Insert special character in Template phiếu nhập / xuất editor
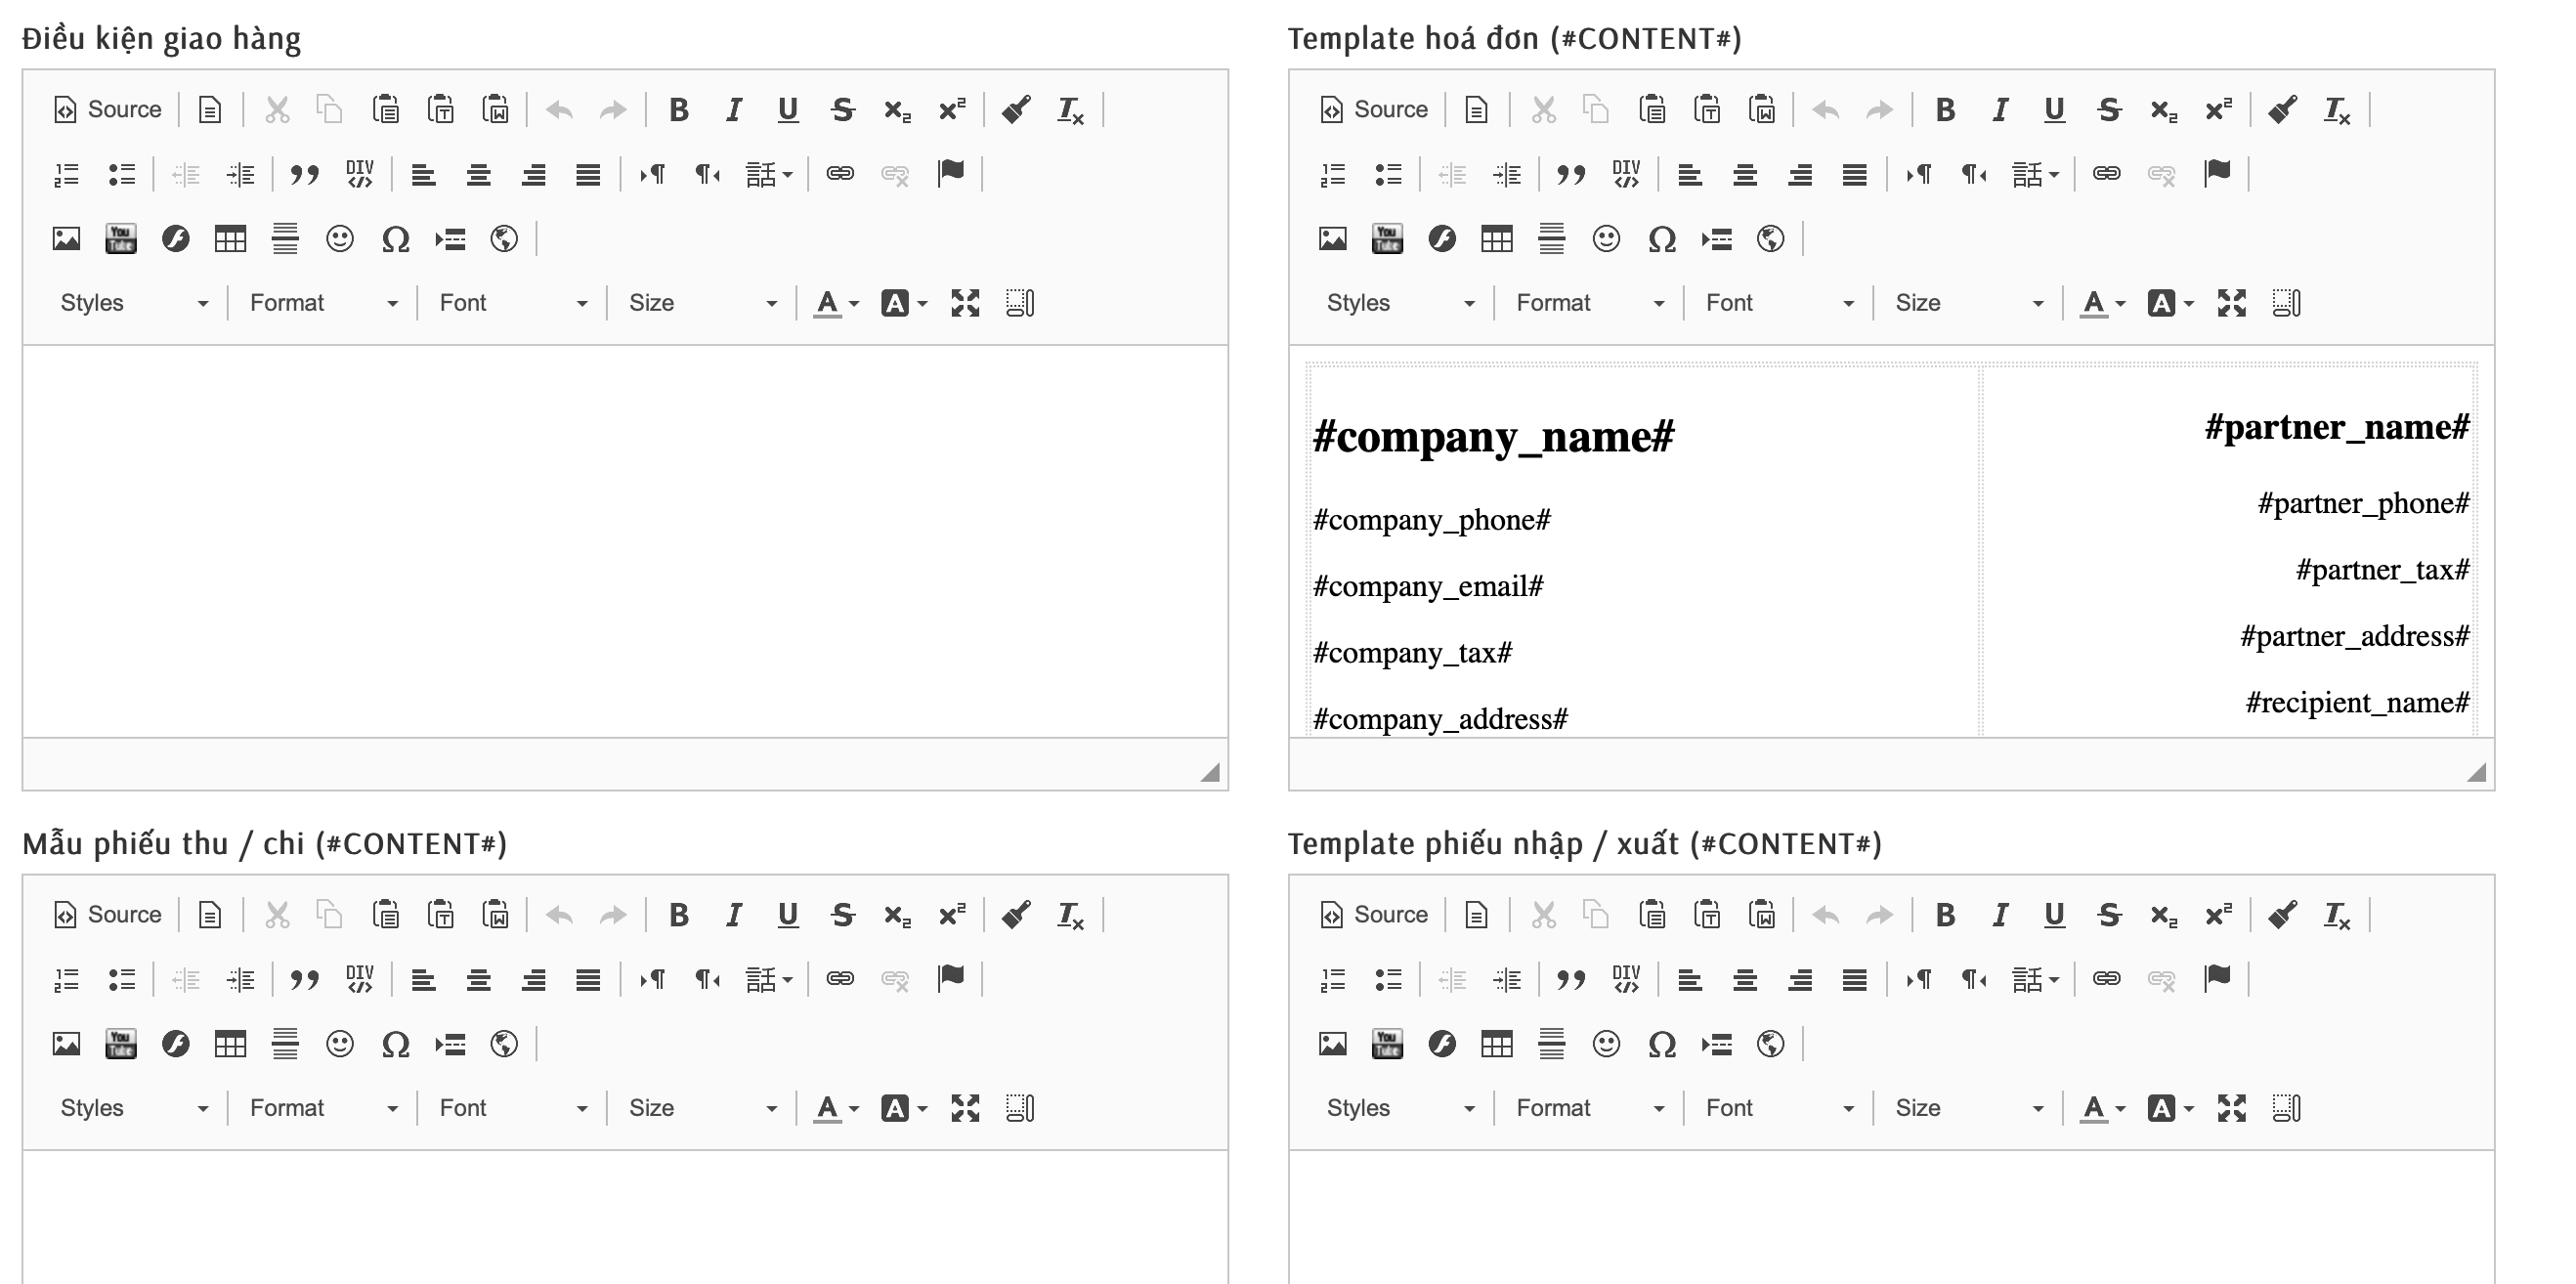This screenshot has width=2576, height=1284. pyautogui.click(x=1661, y=1044)
